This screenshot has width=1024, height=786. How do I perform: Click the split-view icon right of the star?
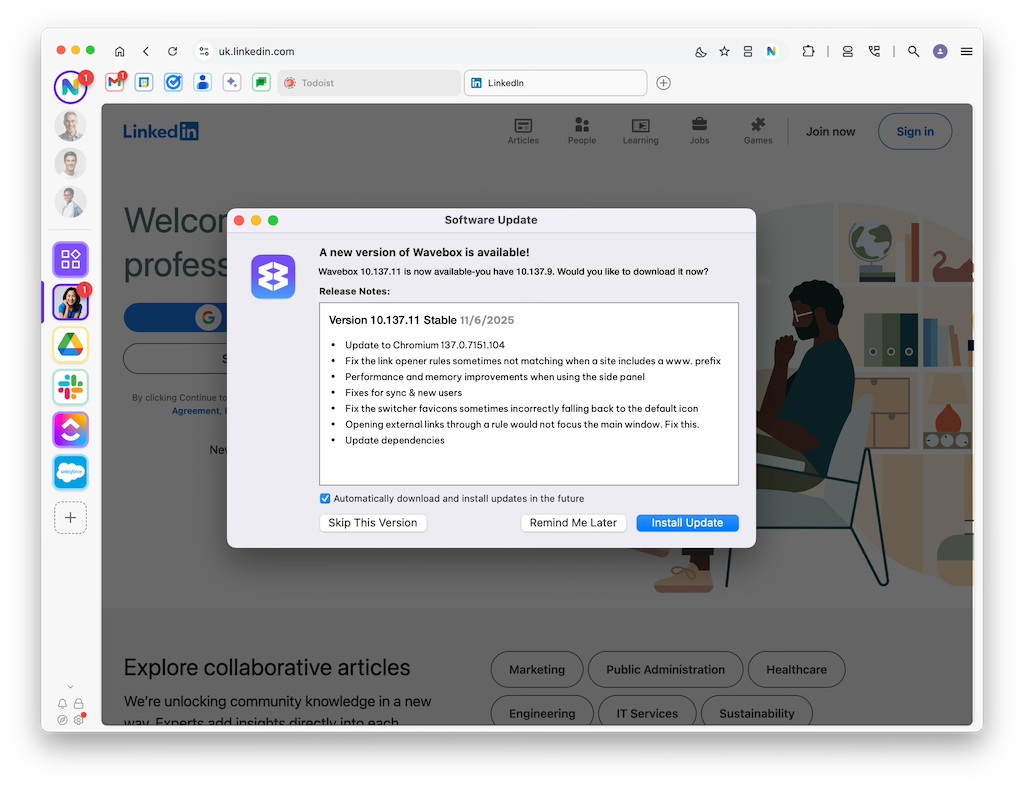point(748,52)
